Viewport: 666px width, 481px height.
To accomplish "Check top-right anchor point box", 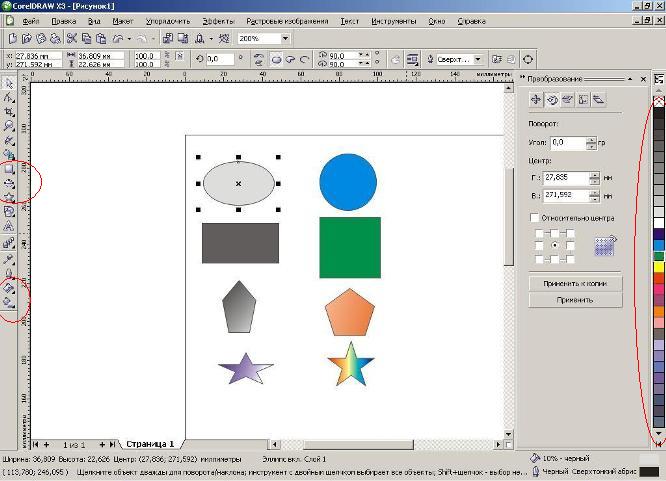I will 570,233.
